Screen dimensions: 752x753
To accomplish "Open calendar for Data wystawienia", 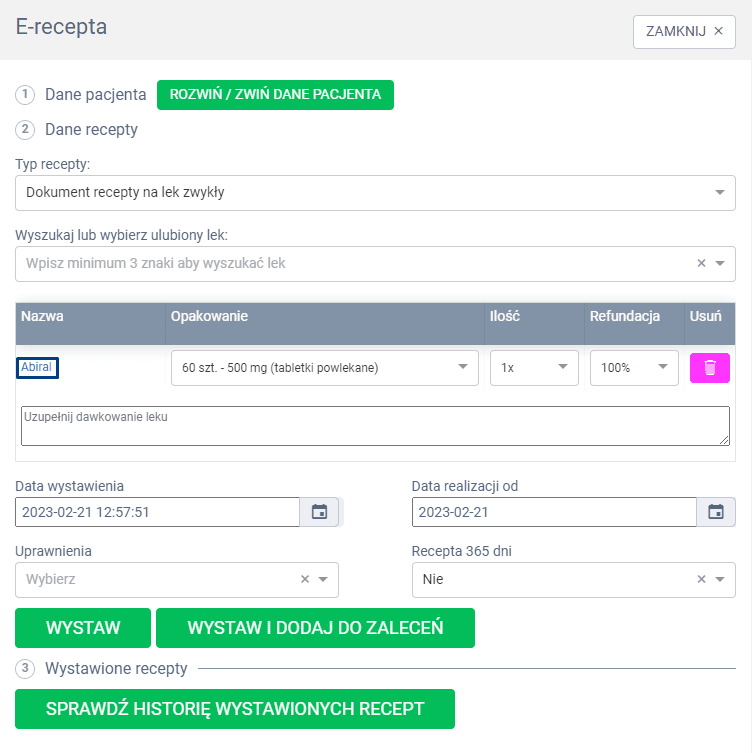I will click(x=319, y=512).
